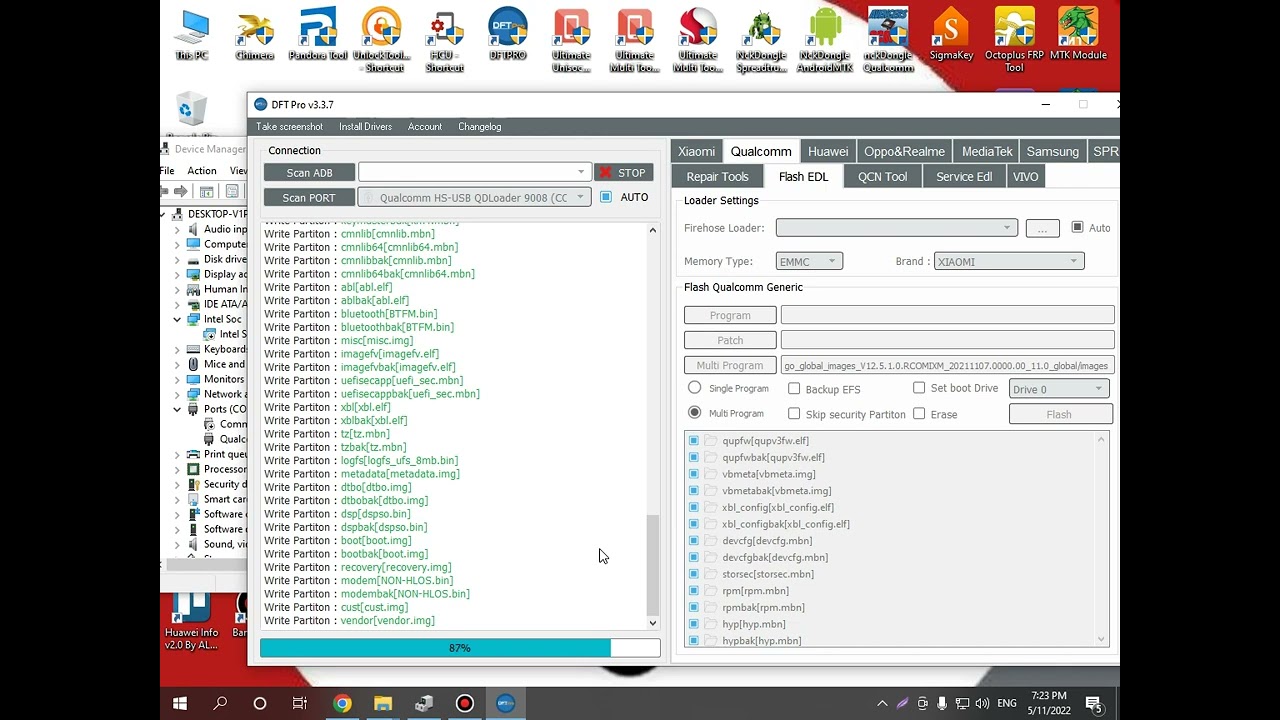Open the screen recorder taskbar icon

(x=464, y=704)
